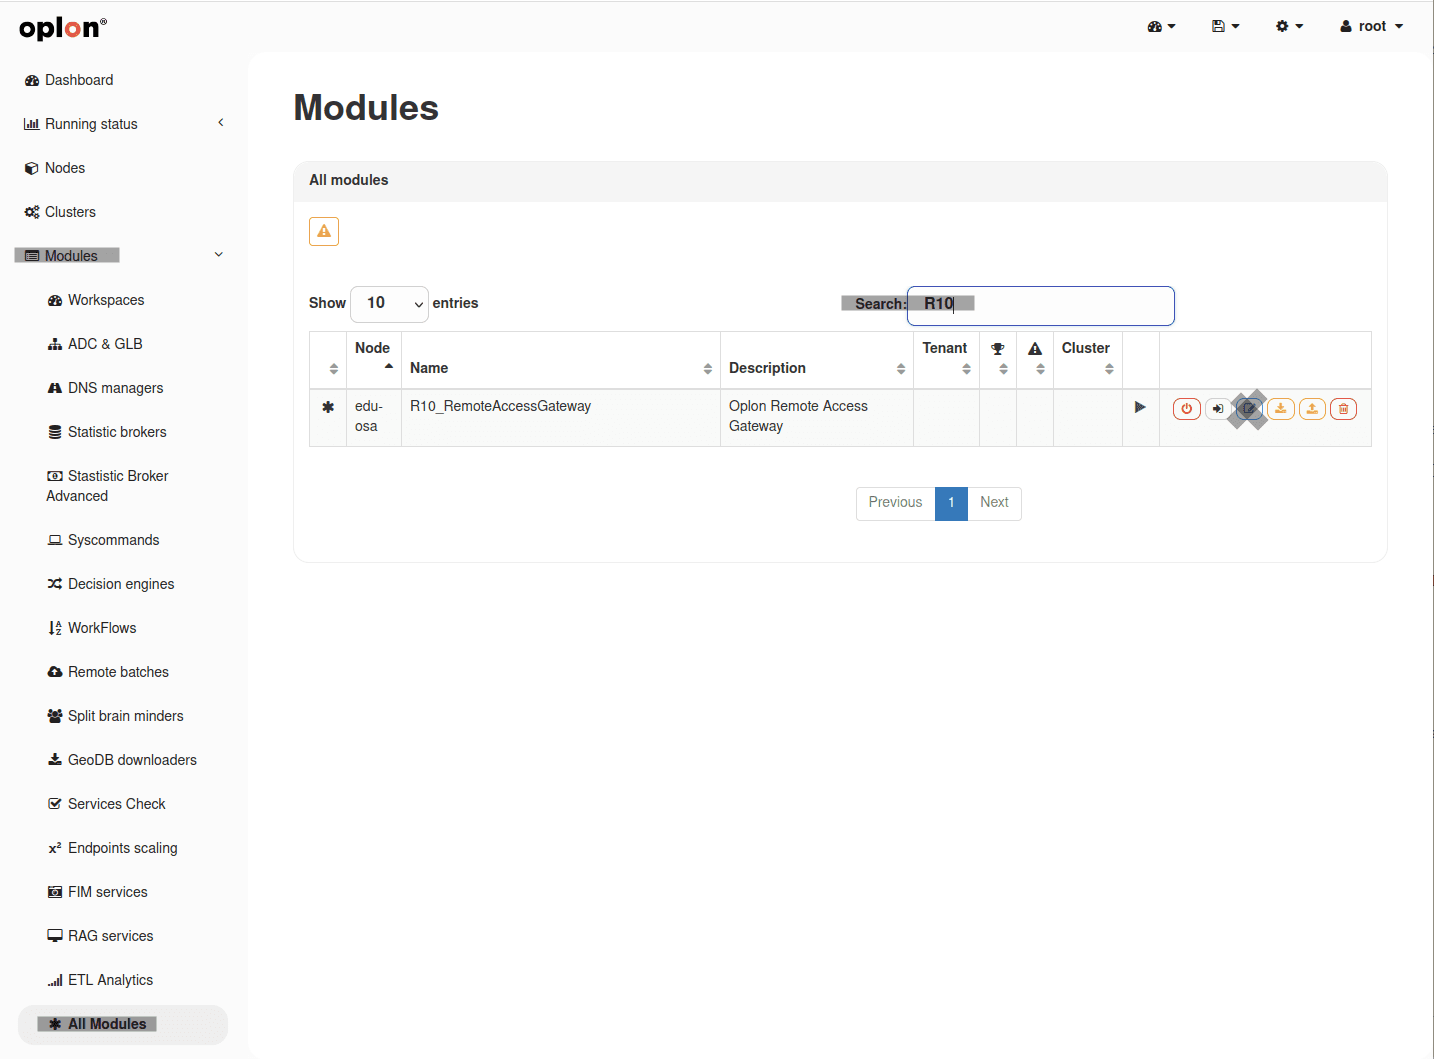Screen dimensions: 1434x1059
Task: Sort table by Name column
Action: 561,360
